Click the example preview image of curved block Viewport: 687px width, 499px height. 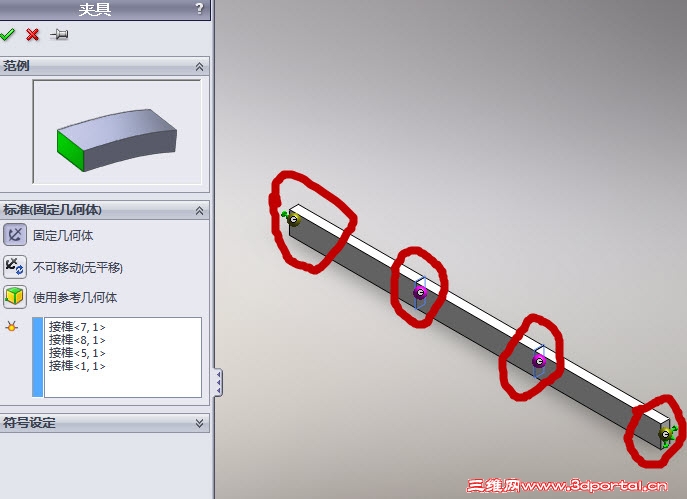pos(117,132)
